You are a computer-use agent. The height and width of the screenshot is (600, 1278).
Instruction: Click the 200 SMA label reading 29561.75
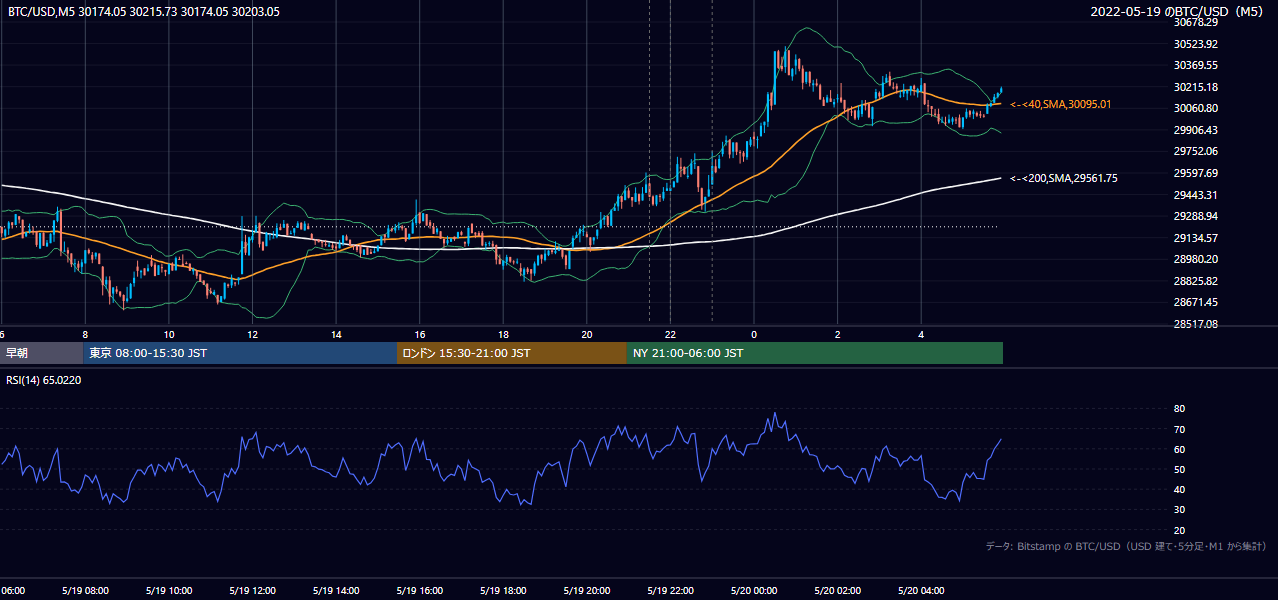1064,178
